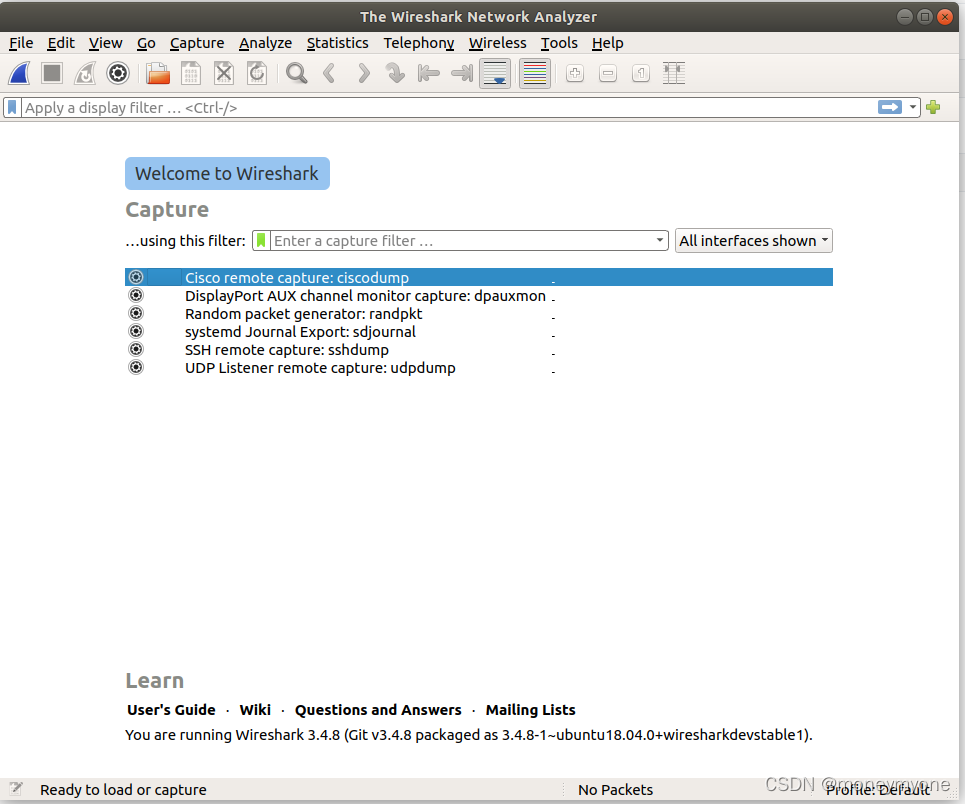The height and width of the screenshot is (804, 965).
Task: Select SSH remote capture: sshdump row
Action: click(479, 349)
